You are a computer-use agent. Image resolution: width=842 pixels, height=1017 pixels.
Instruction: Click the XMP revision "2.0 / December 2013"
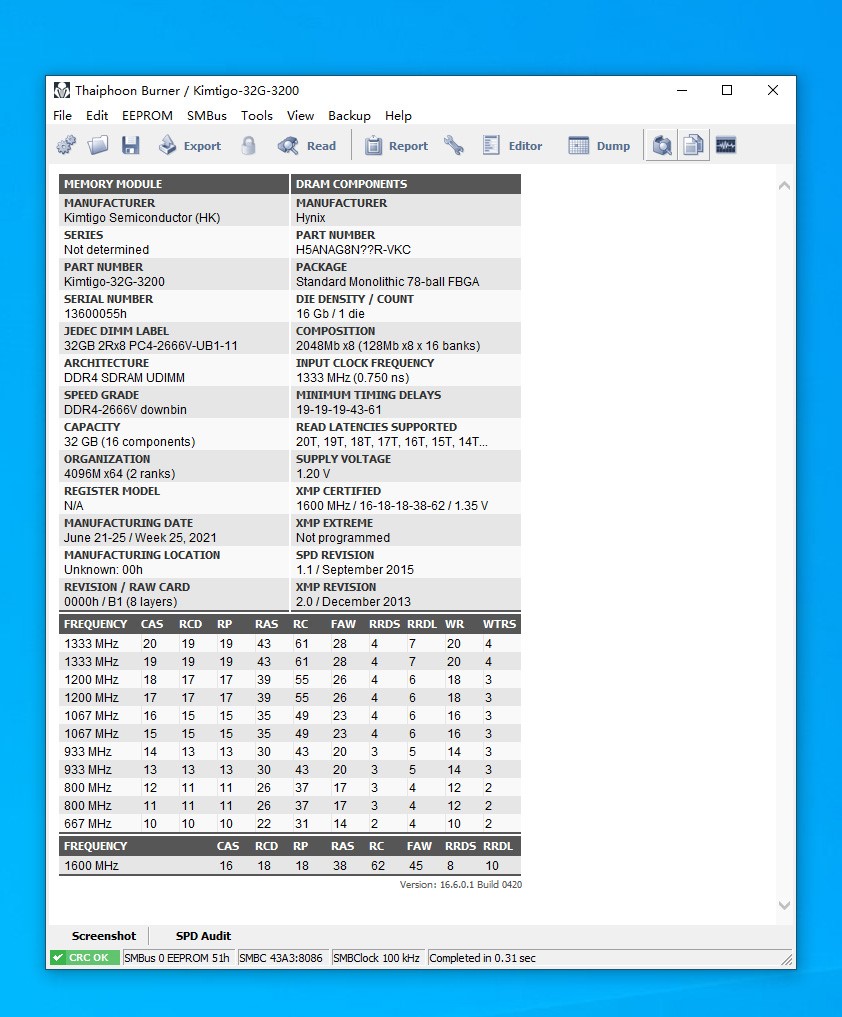[x=354, y=602]
